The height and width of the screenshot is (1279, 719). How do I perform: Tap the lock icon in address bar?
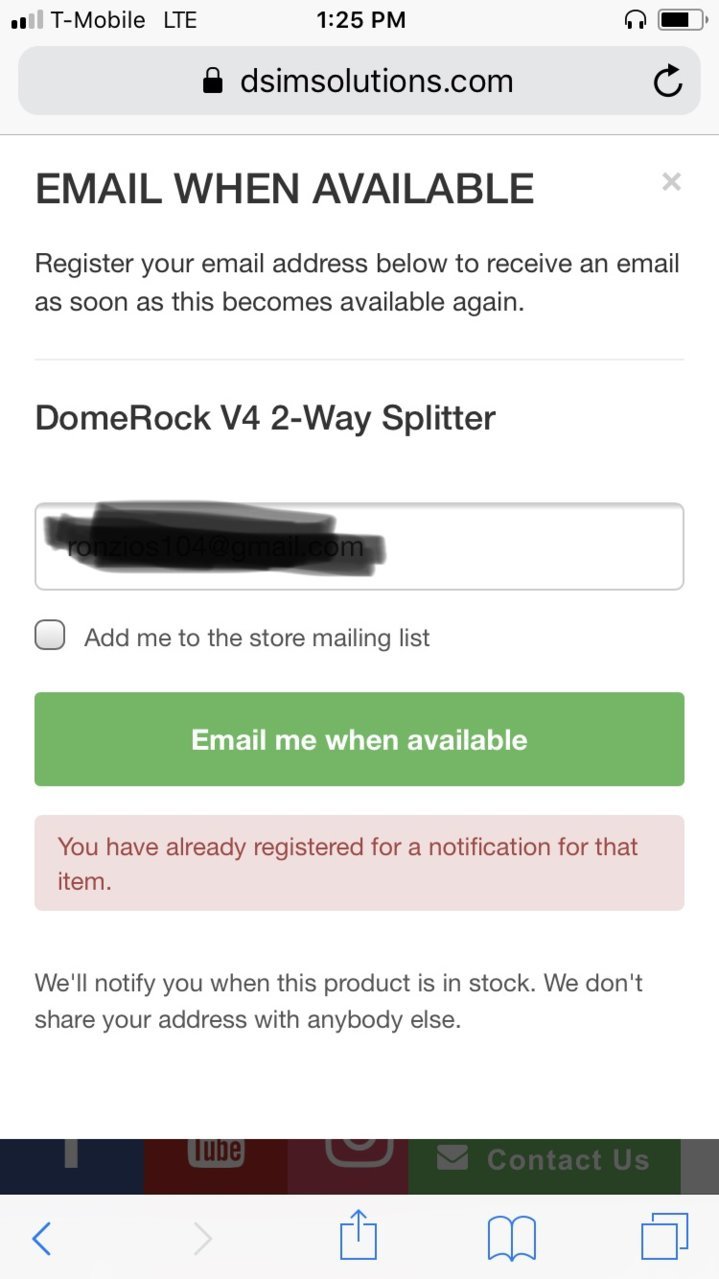212,81
